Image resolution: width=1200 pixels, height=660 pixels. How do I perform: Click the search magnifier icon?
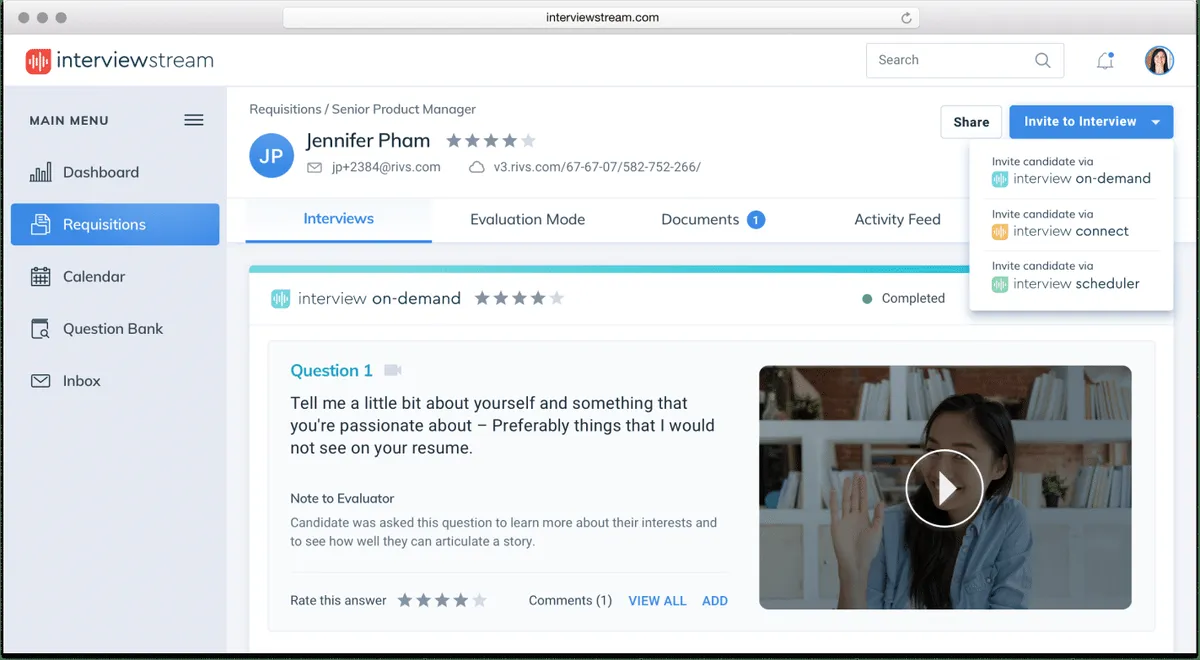(1043, 60)
